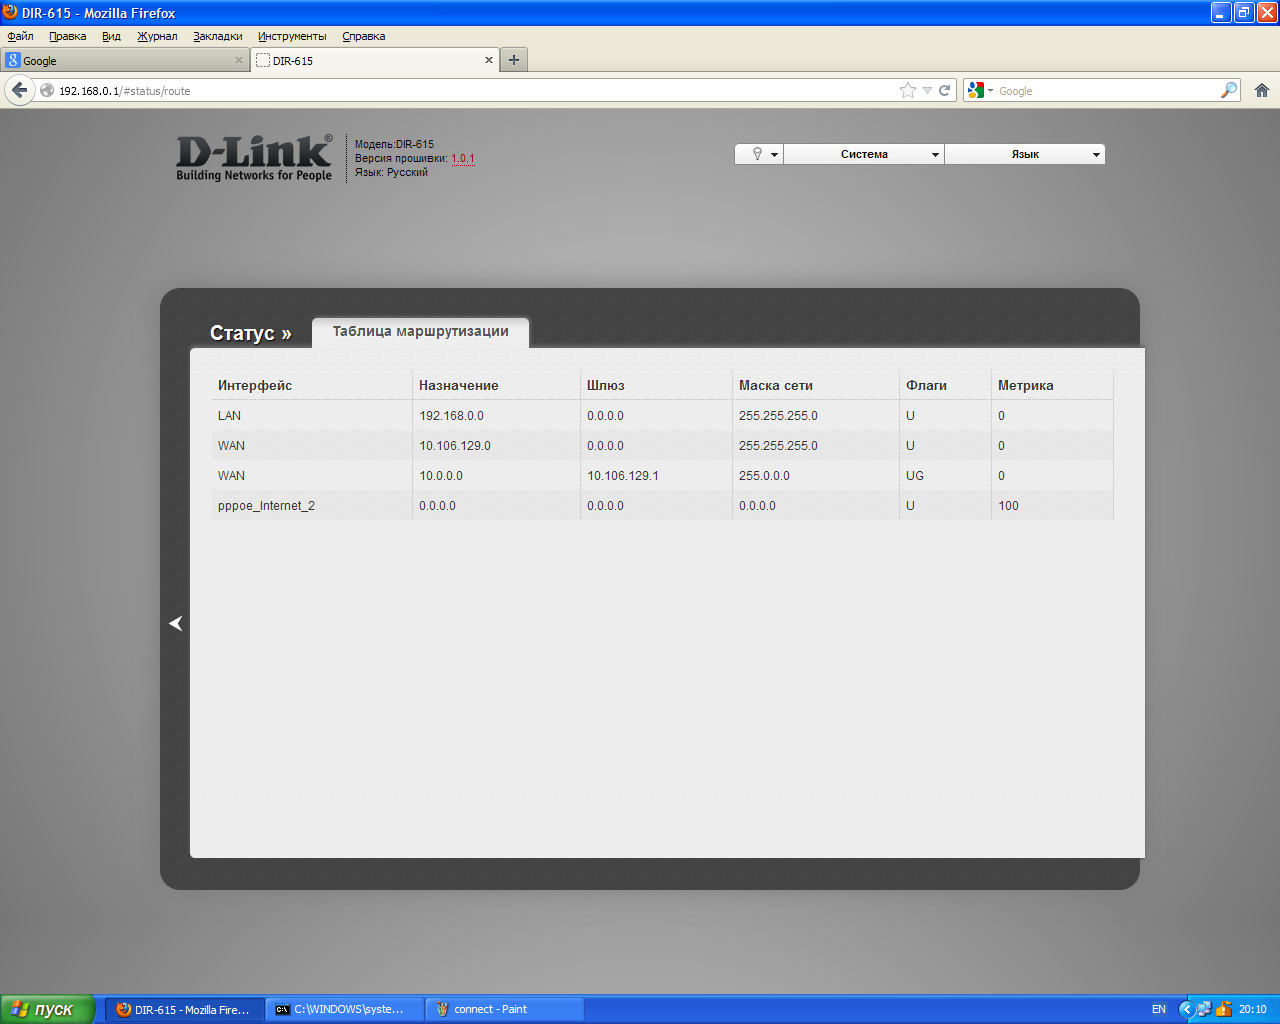Click into the address bar URL field
1280x1024 pixels.
(x=470, y=90)
